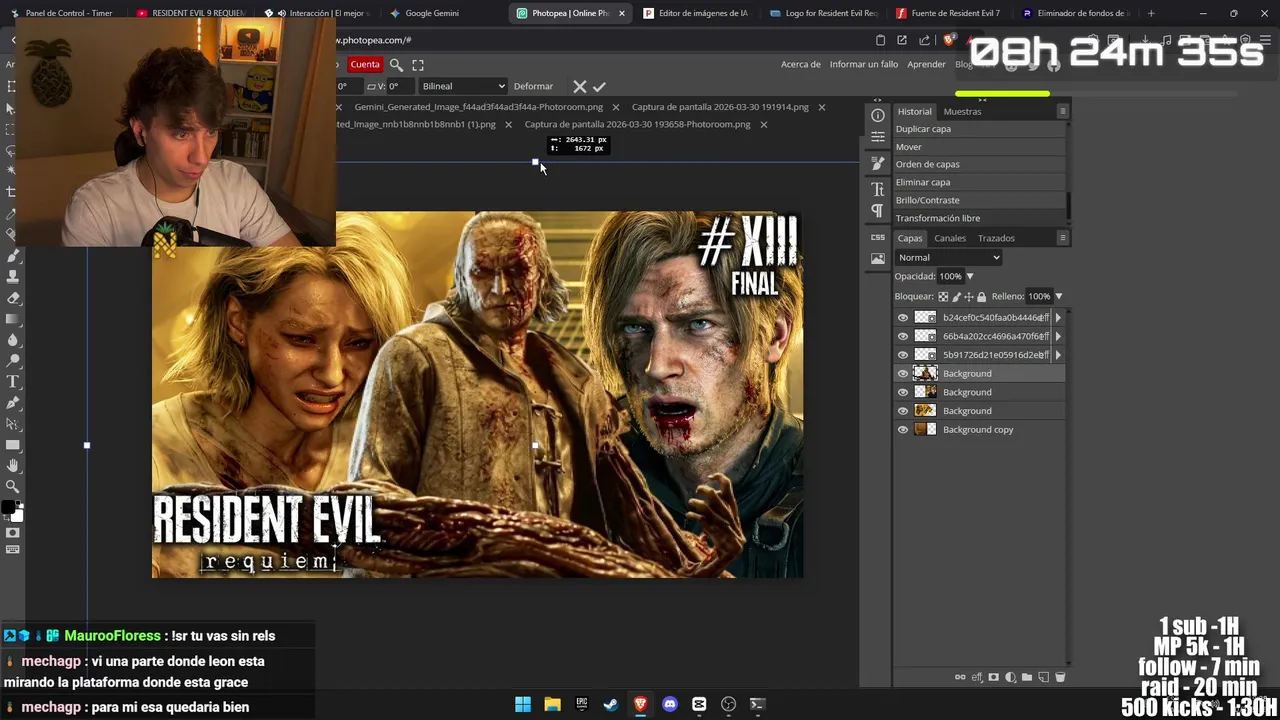
Task: Add a raster mask to the layer
Action: [993, 677]
